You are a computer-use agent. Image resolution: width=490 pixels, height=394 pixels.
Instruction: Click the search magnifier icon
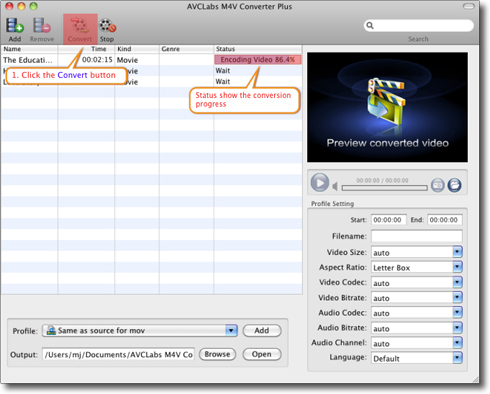pos(370,25)
